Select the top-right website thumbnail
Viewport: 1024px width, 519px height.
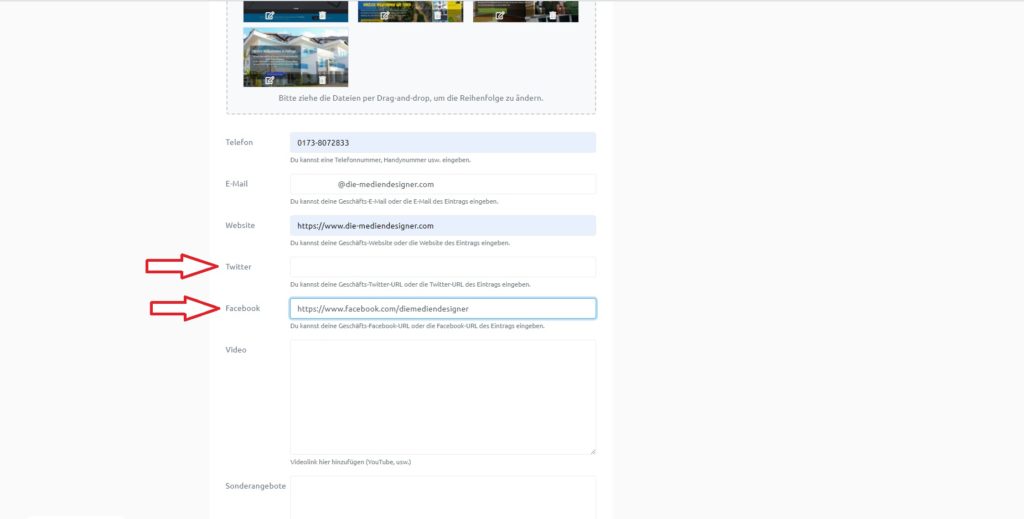tap(525, 6)
